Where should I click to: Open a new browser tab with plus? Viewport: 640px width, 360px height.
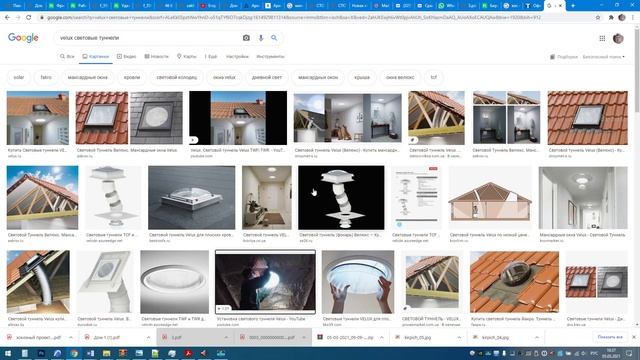(573, 6)
